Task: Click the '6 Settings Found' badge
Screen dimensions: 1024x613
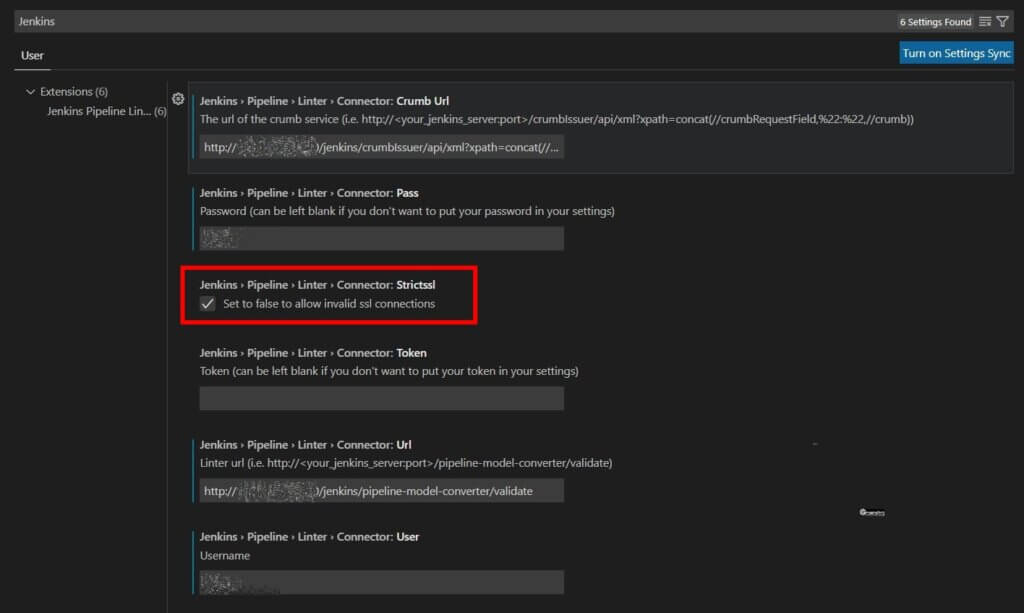Action: (x=935, y=22)
